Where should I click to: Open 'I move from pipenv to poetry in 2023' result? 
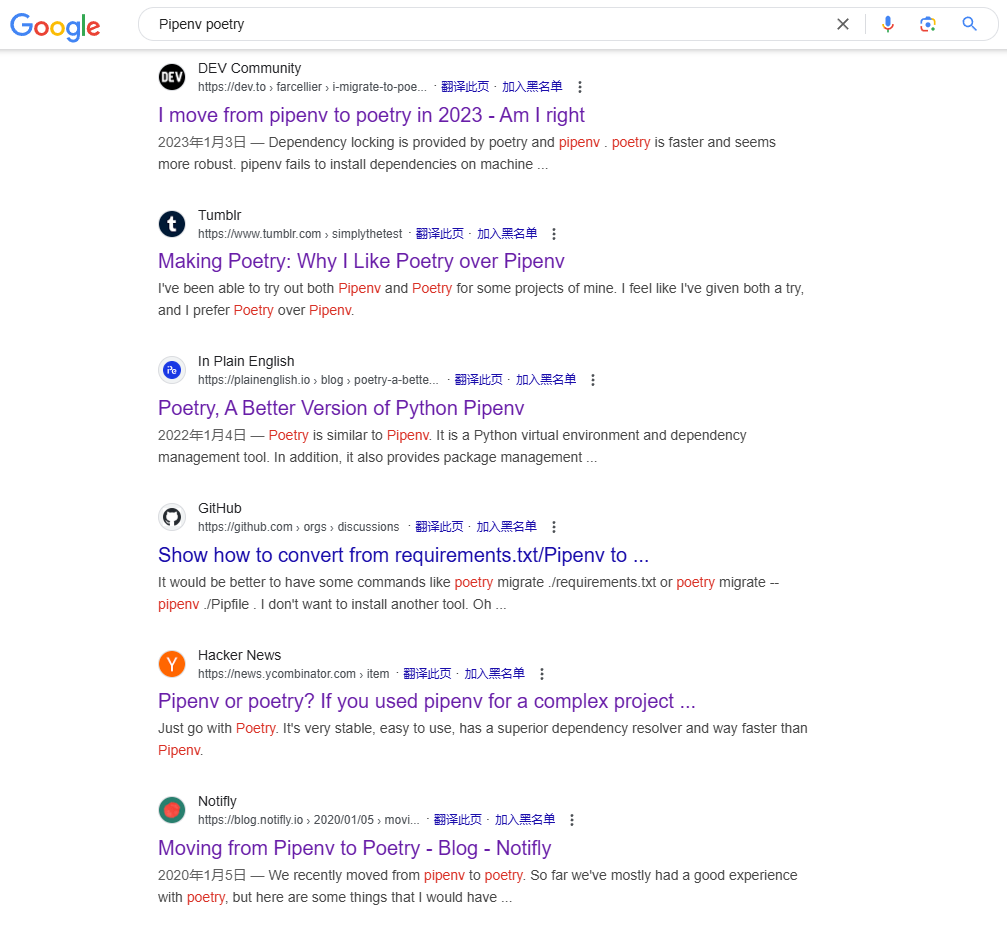tap(371, 115)
